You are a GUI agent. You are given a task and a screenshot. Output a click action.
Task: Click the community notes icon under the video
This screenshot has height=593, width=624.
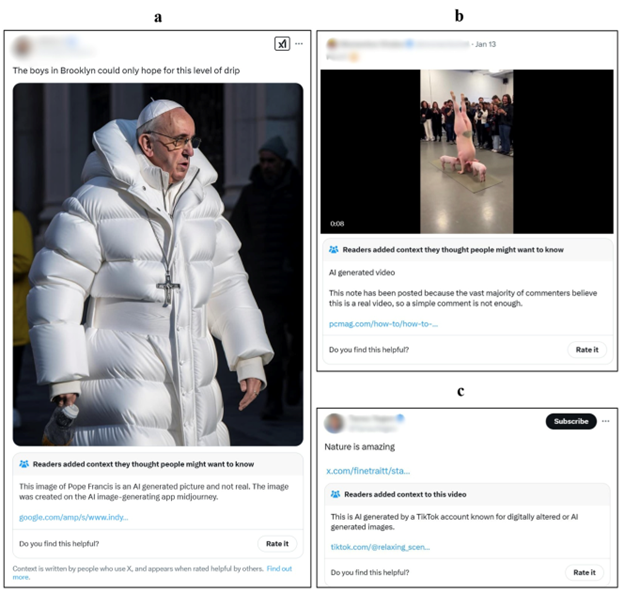(x=334, y=250)
